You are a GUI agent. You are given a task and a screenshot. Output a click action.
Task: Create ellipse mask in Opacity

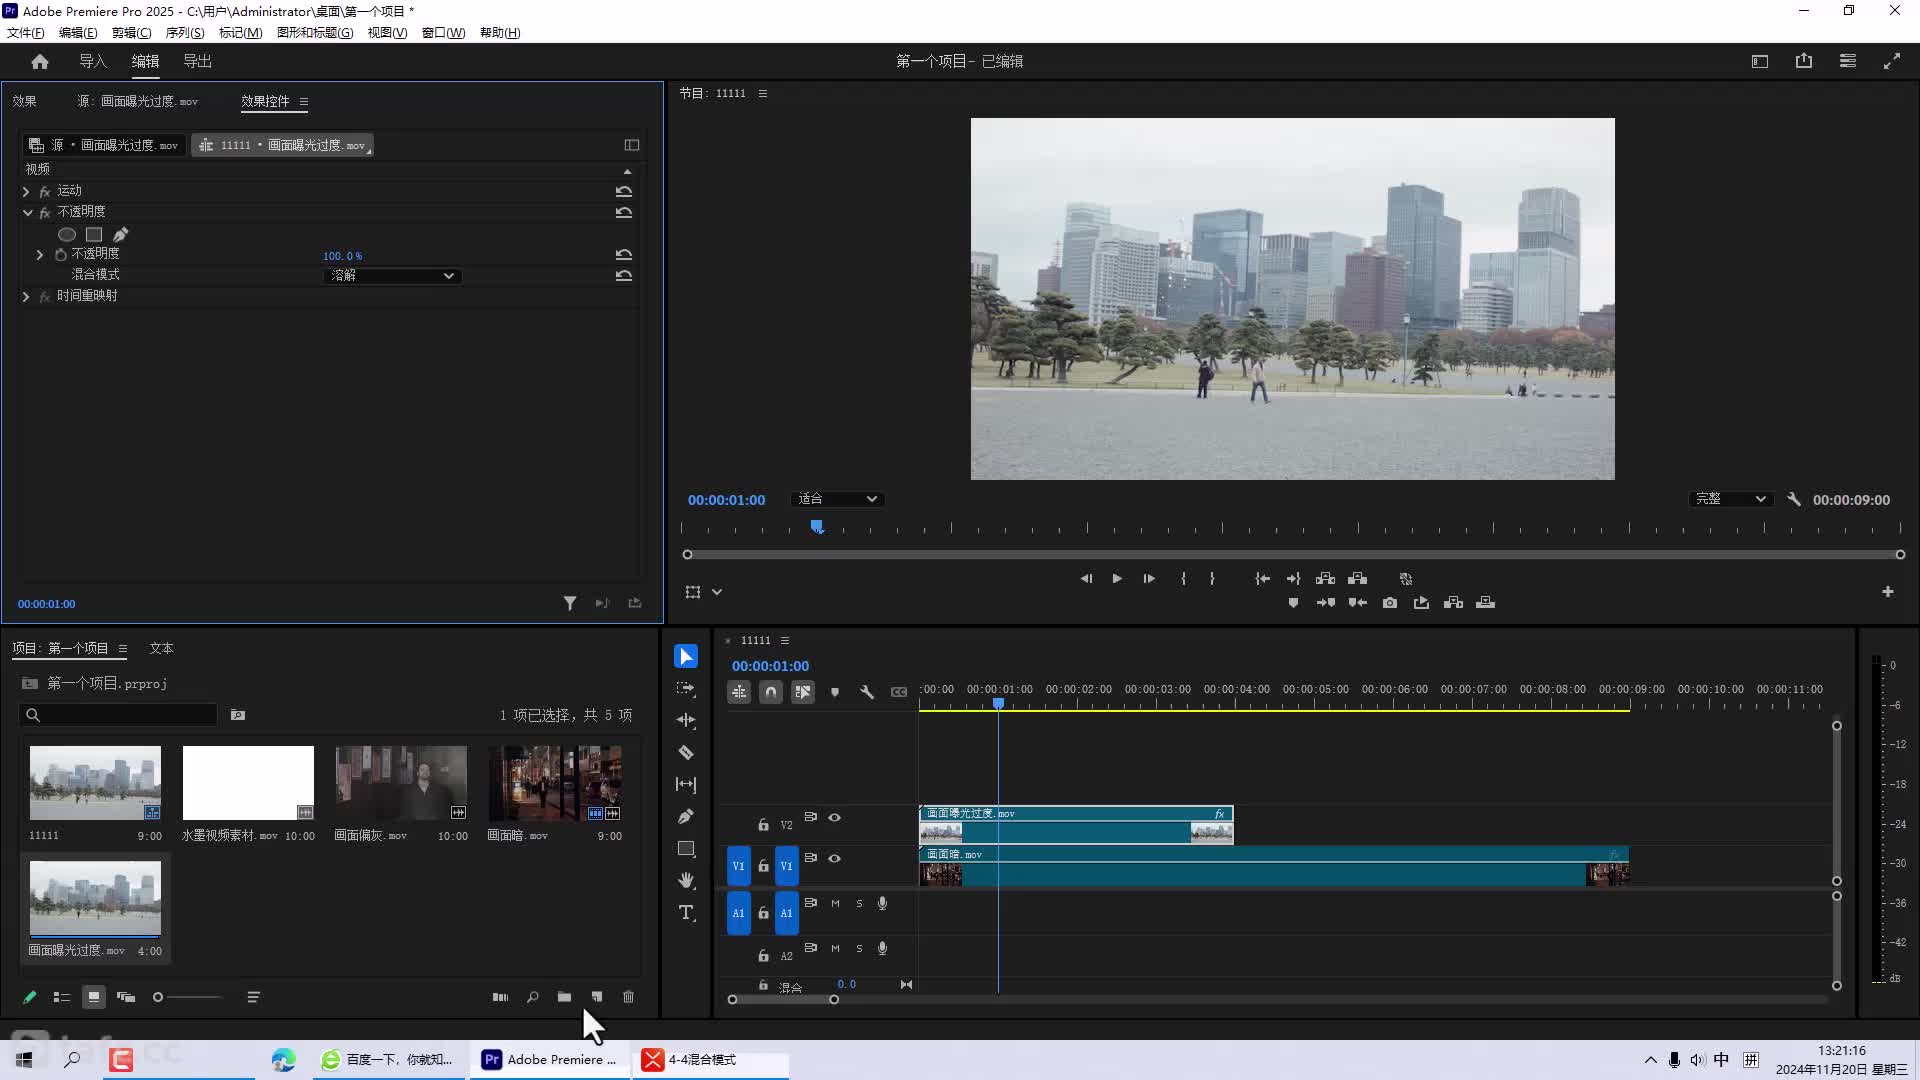[x=67, y=234]
